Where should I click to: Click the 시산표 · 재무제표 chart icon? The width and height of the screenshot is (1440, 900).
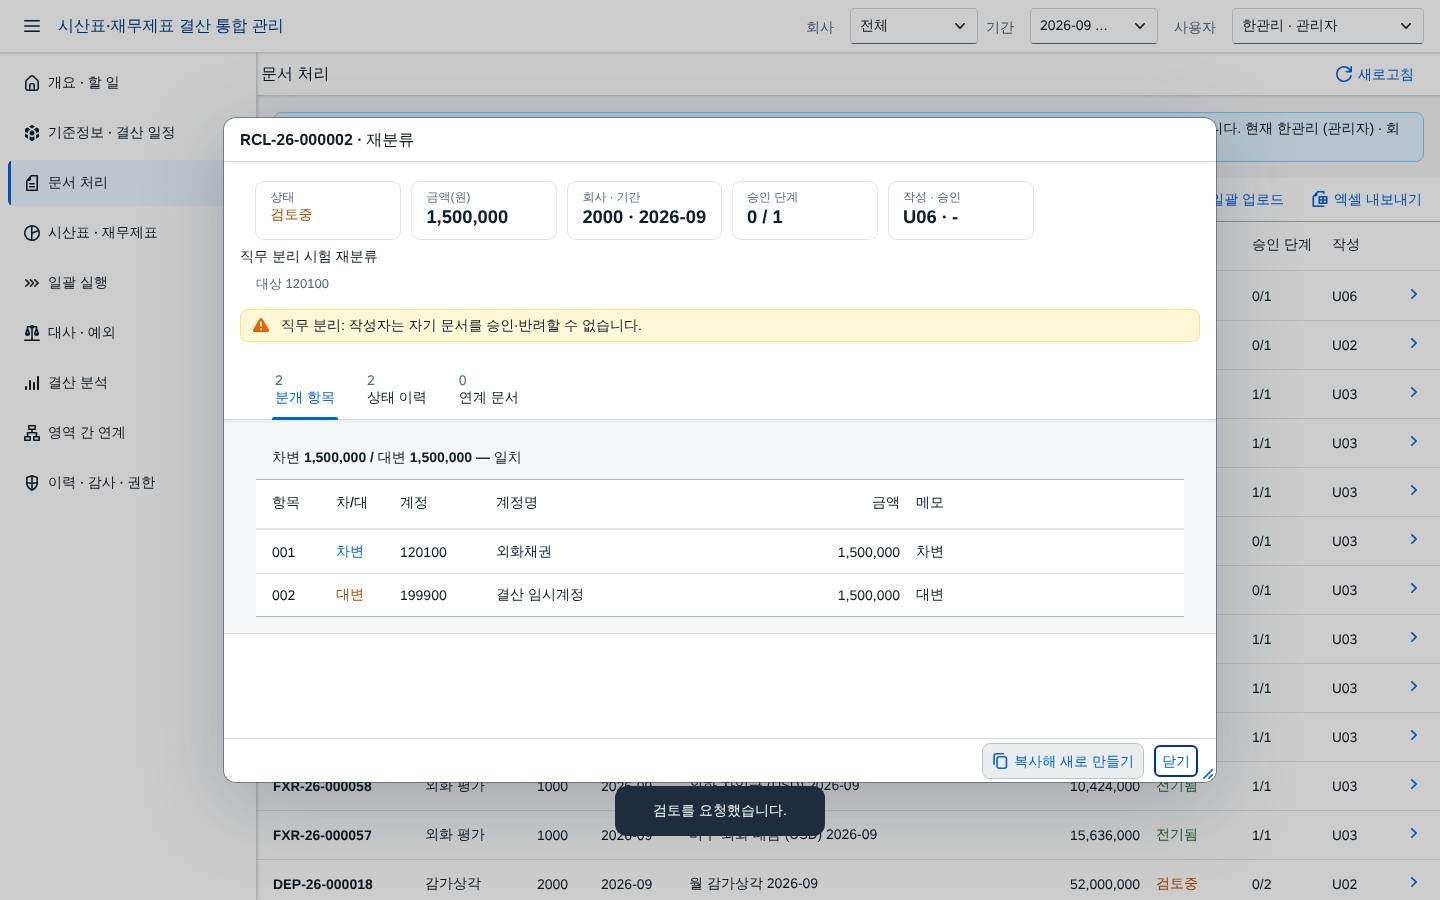32,233
